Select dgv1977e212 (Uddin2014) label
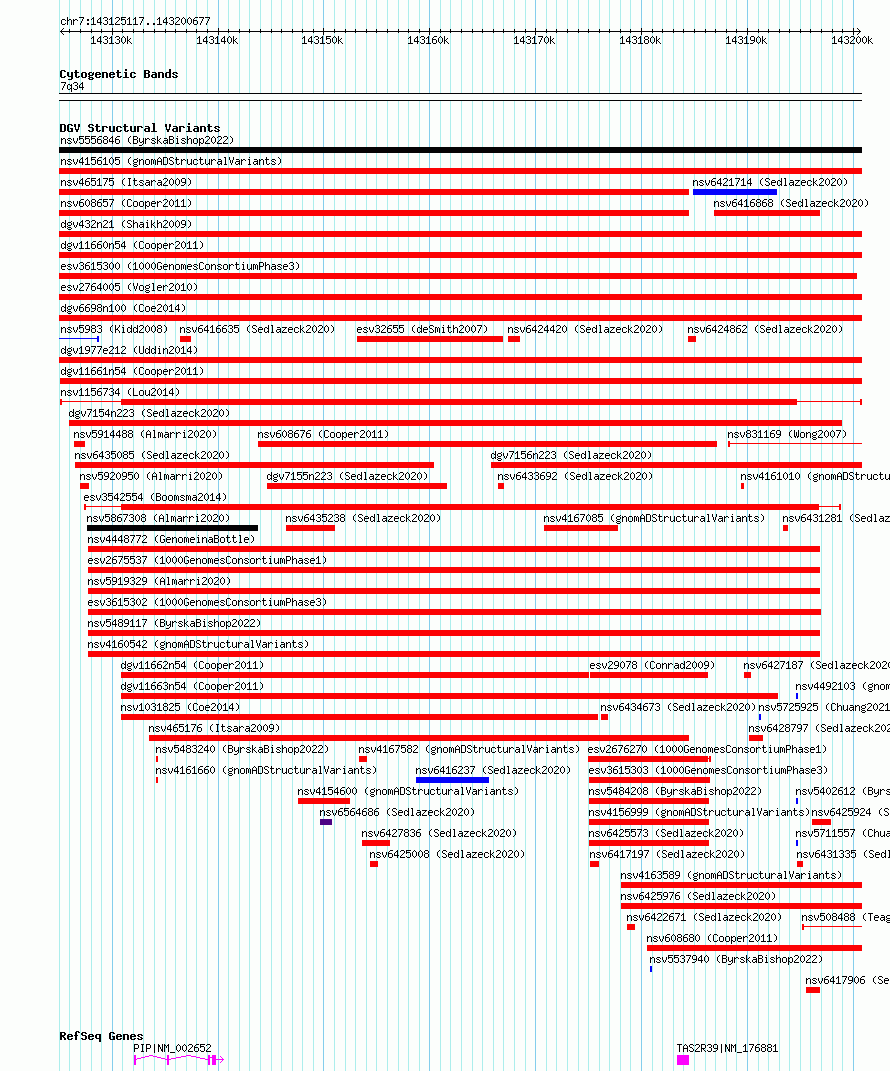890x1071 pixels. tap(128, 350)
